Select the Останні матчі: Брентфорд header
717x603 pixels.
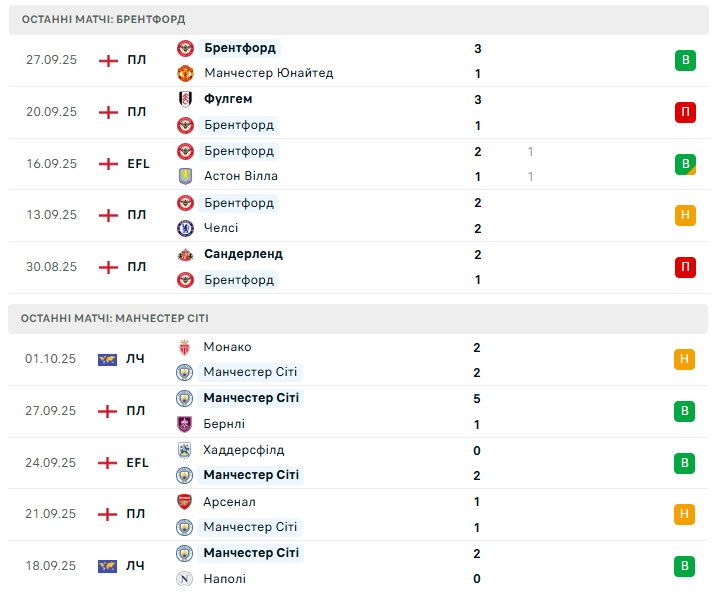103,19
